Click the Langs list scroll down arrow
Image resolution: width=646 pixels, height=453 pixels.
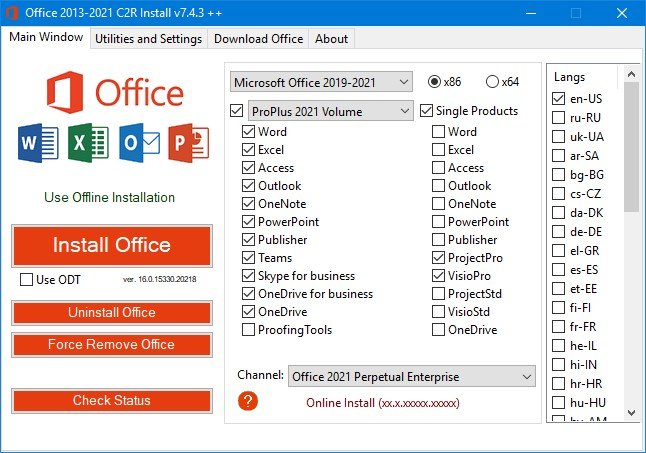[631, 413]
